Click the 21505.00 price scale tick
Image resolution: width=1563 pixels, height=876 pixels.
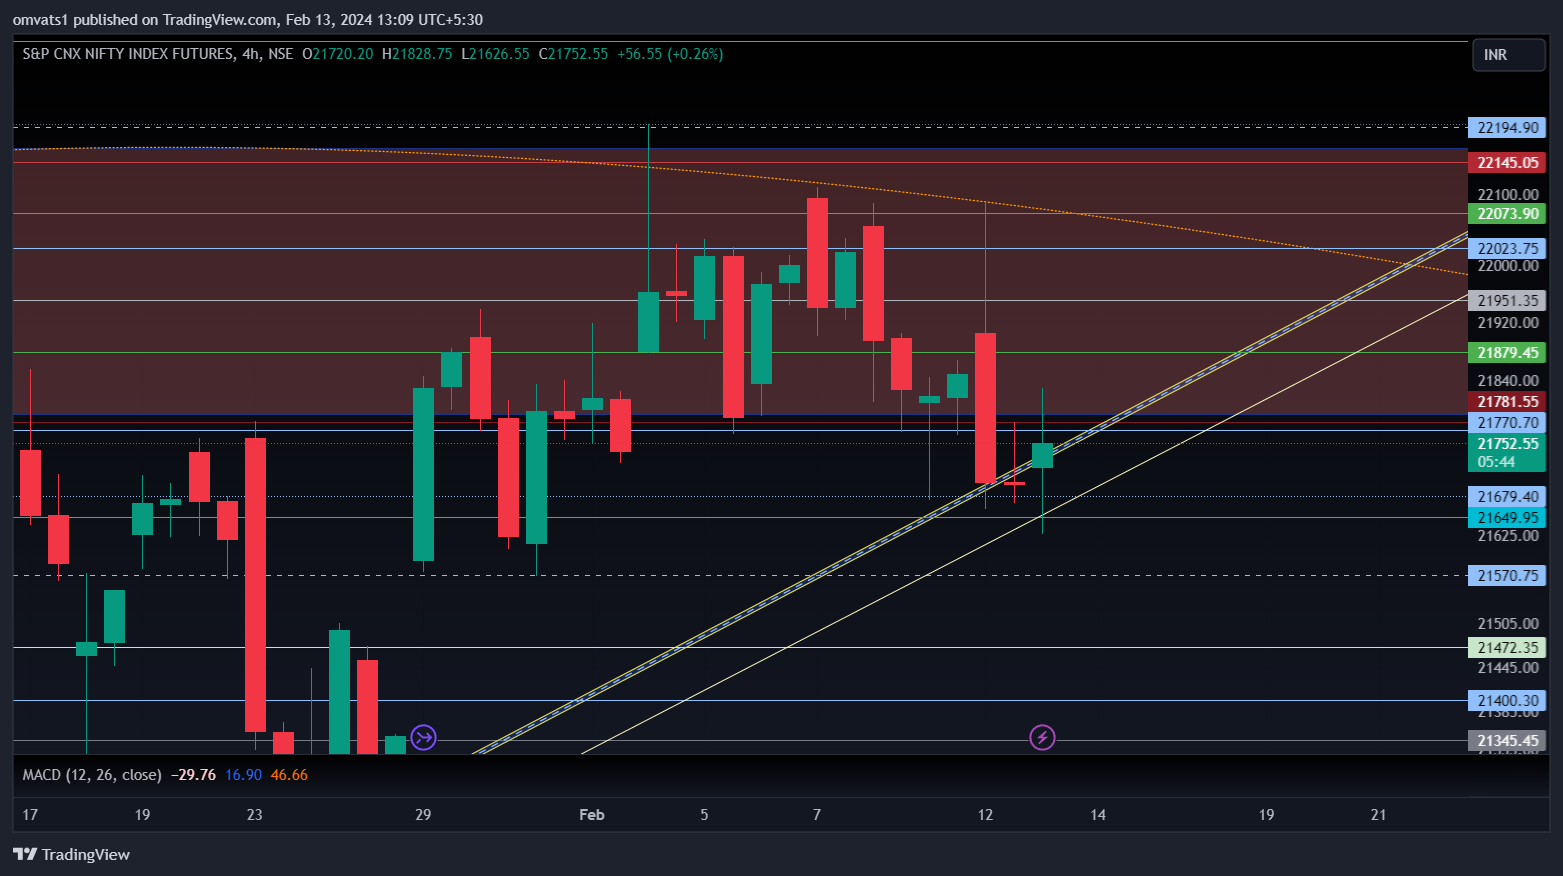click(x=1508, y=624)
